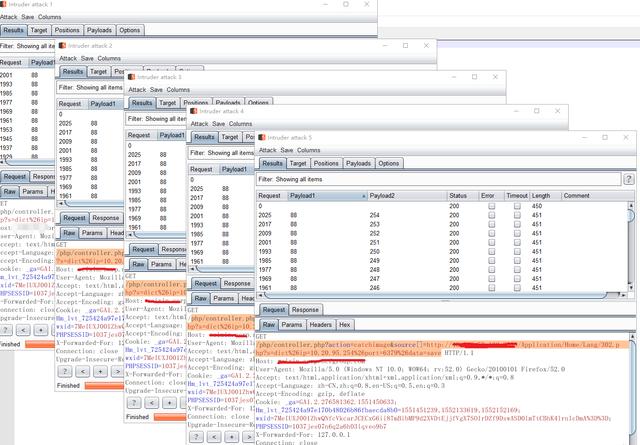Sort attack 5 results by Length column header
The width and height of the screenshot is (640, 445).
(546, 196)
